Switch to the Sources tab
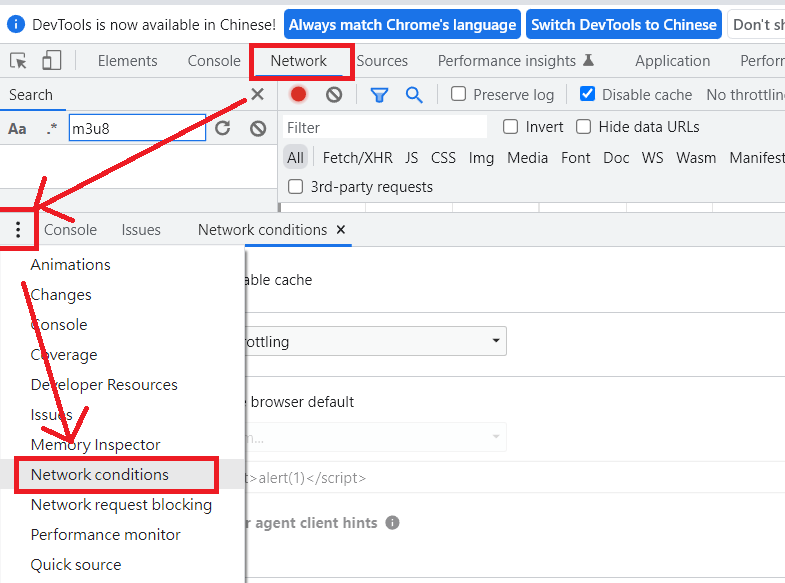This screenshot has width=785, height=583. click(x=382, y=61)
